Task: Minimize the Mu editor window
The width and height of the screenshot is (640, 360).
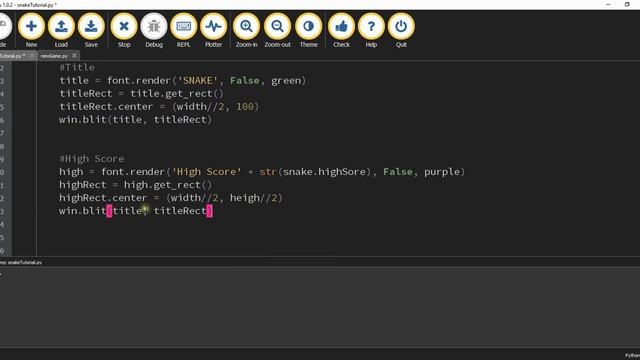Action: pos(608,4)
